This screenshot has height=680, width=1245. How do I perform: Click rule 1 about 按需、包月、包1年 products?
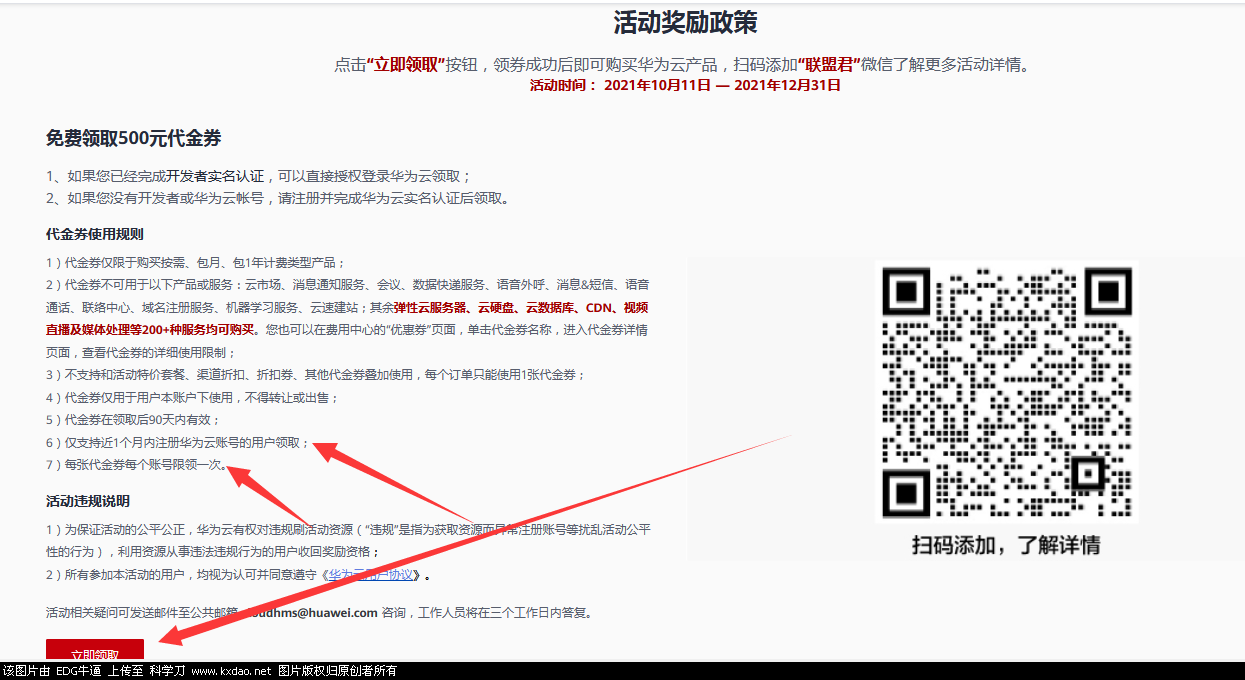(195, 263)
